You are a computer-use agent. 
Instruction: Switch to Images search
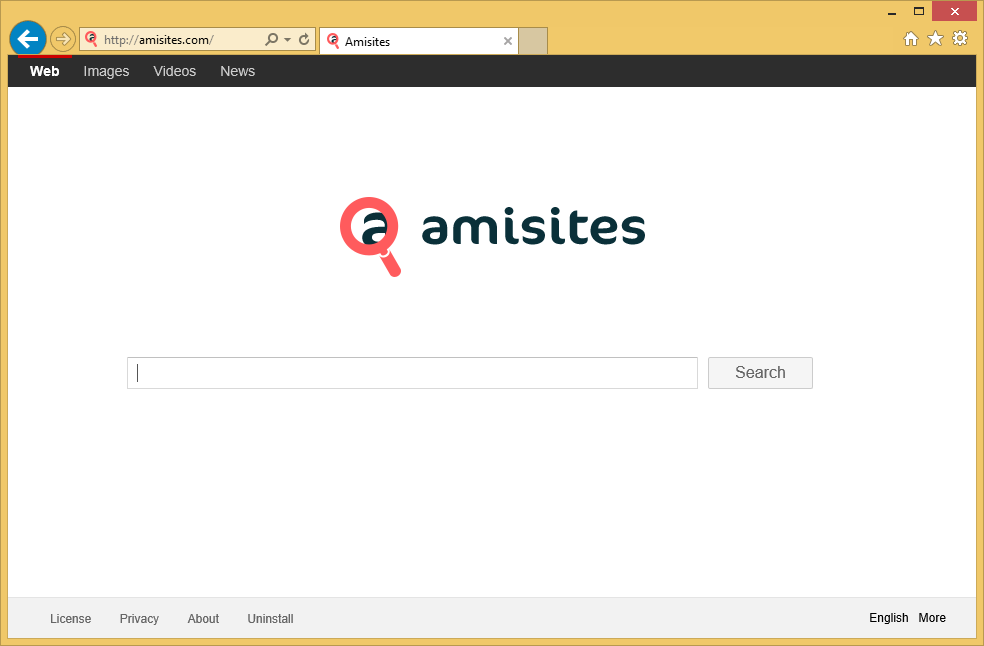pyautogui.click(x=106, y=71)
